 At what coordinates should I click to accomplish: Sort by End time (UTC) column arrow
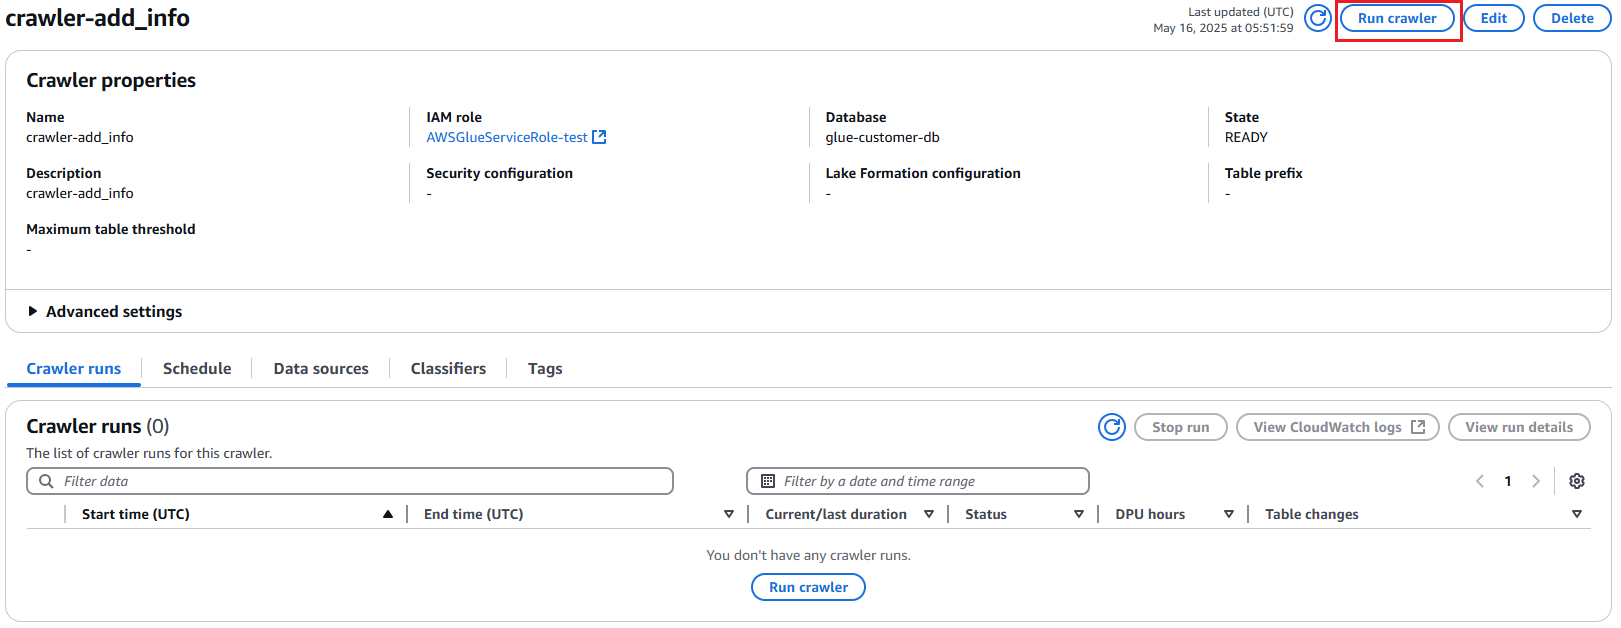728,514
